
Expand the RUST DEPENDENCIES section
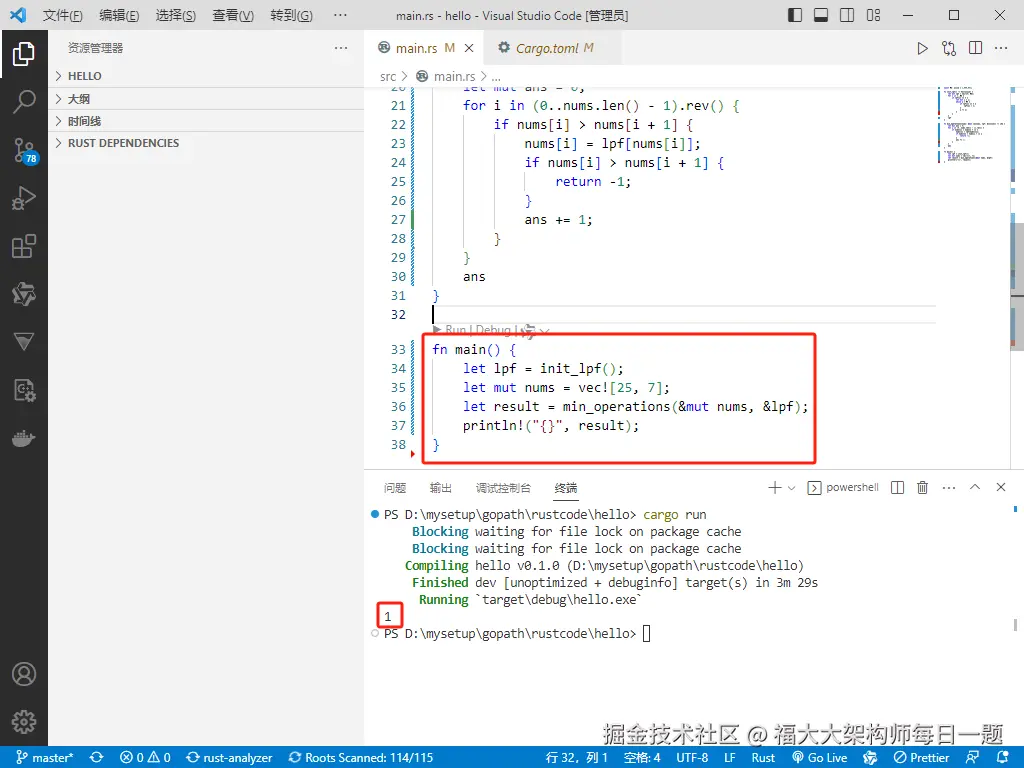click(206, 143)
